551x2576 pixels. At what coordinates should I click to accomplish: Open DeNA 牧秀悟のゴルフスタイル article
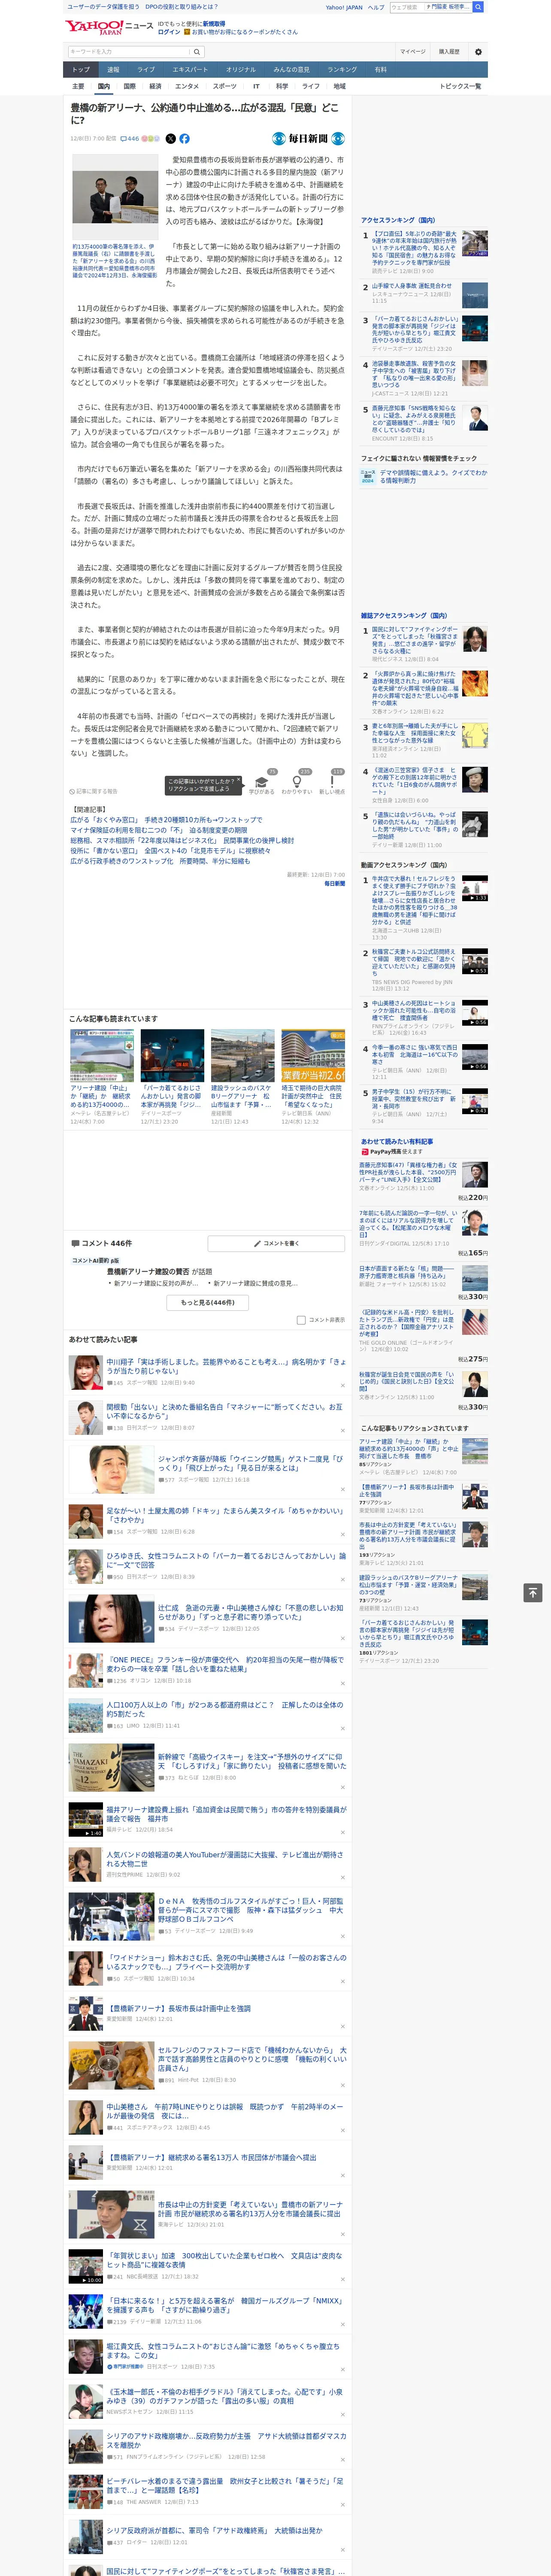point(250,1909)
